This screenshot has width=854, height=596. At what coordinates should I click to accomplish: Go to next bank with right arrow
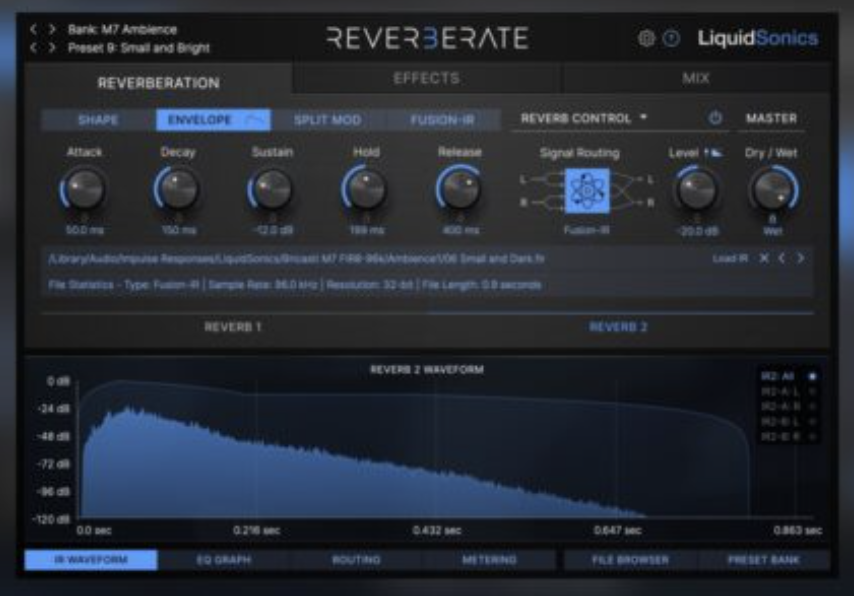coord(52,29)
